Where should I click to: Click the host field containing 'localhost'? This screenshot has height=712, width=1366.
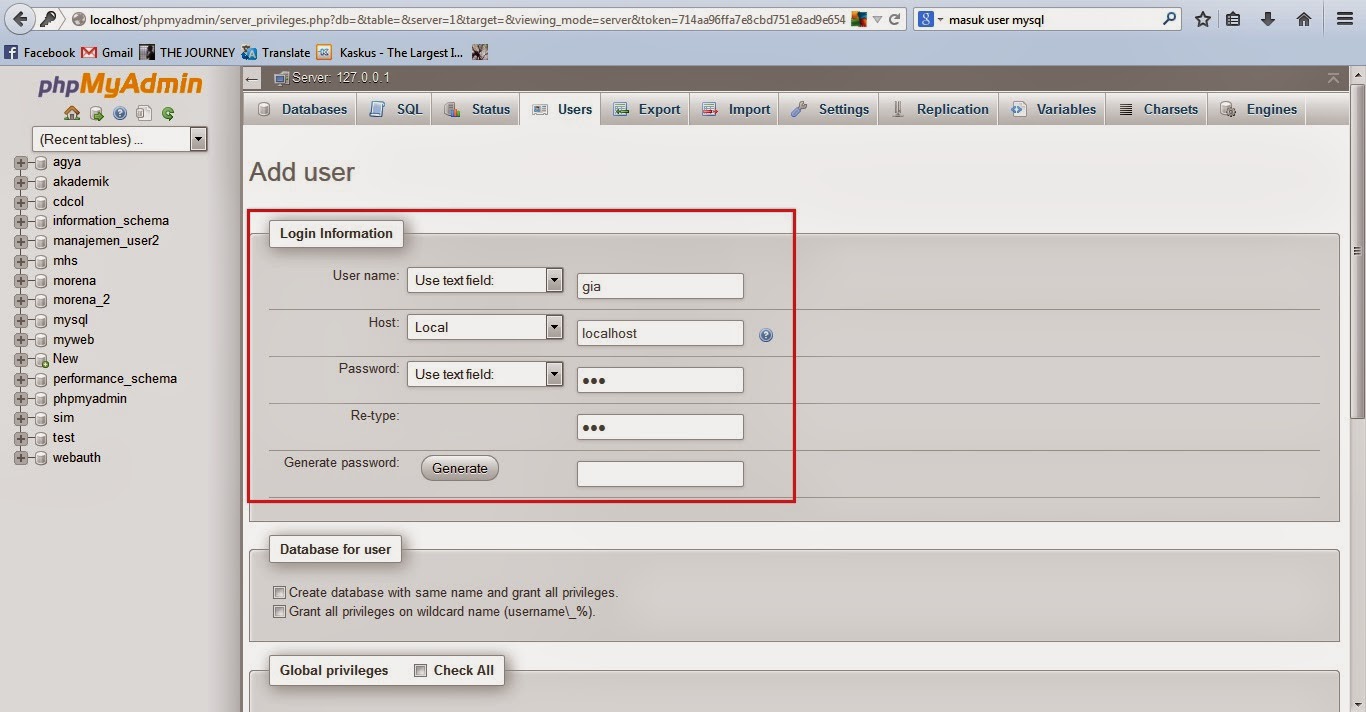point(660,333)
